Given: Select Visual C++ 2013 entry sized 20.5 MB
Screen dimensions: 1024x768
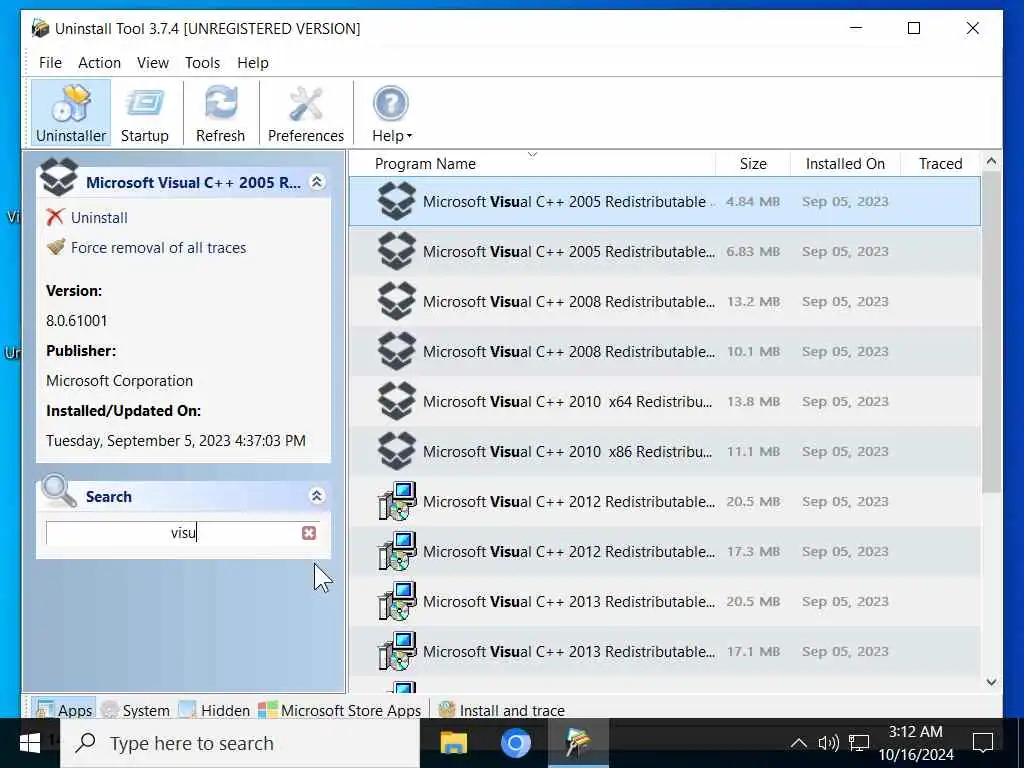Looking at the screenshot, I should tap(665, 601).
